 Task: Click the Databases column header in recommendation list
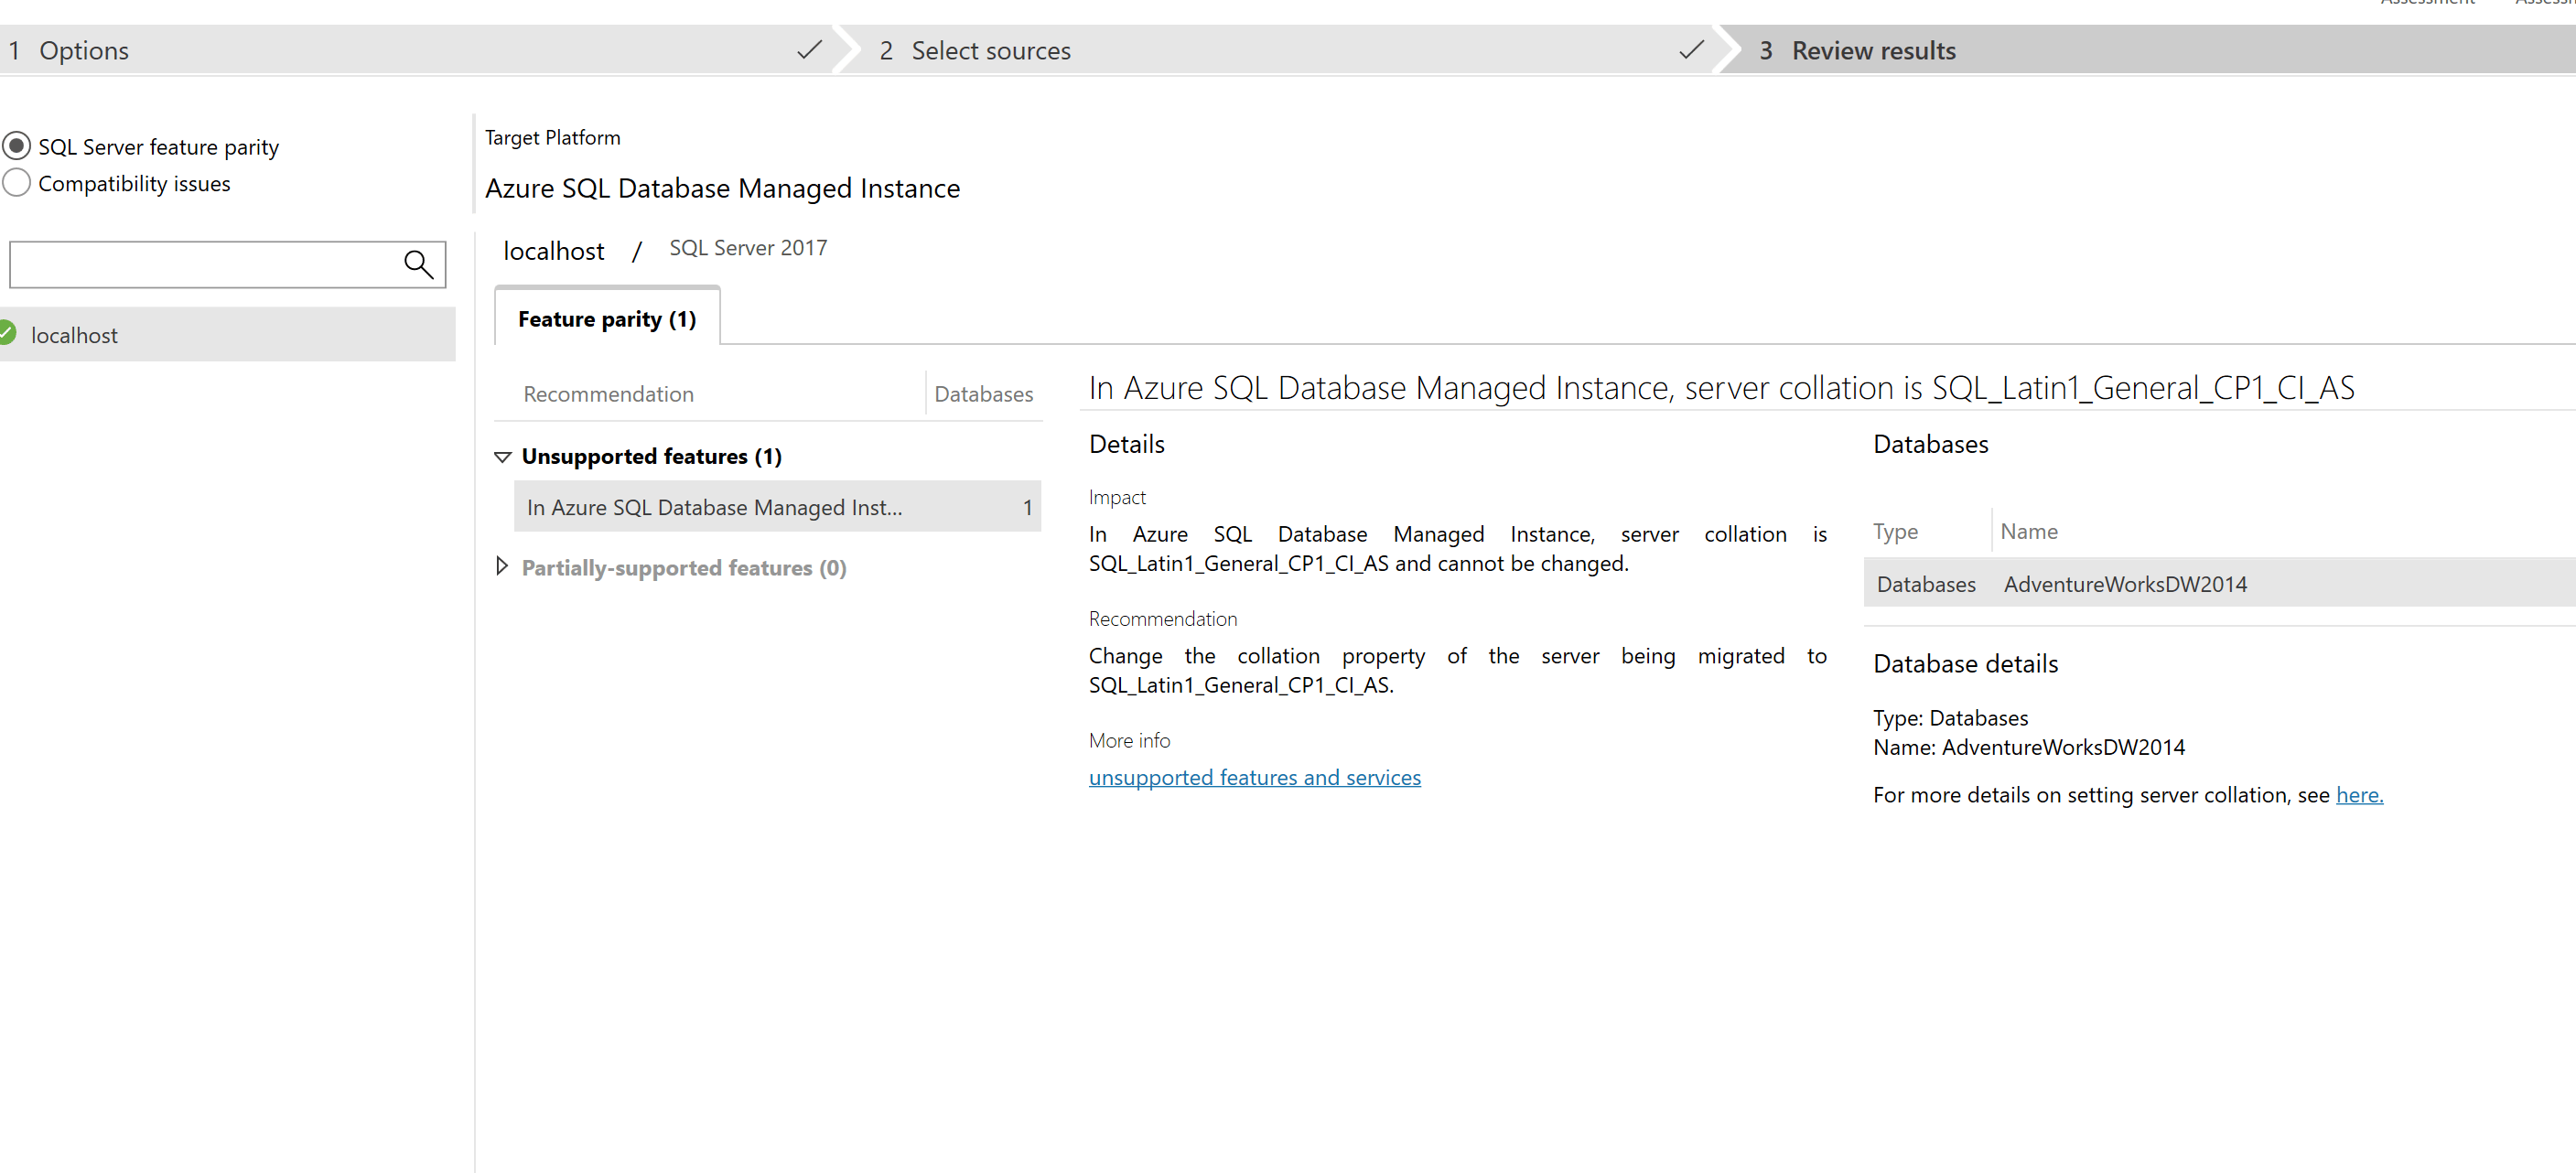[983, 394]
